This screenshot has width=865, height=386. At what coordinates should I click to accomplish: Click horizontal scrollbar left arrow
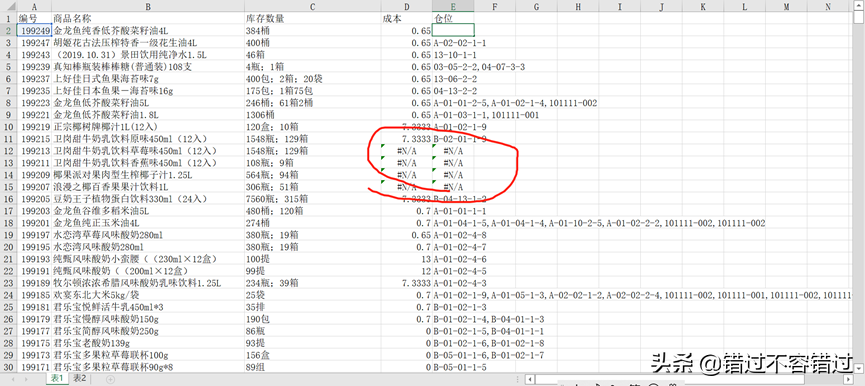(530, 379)
